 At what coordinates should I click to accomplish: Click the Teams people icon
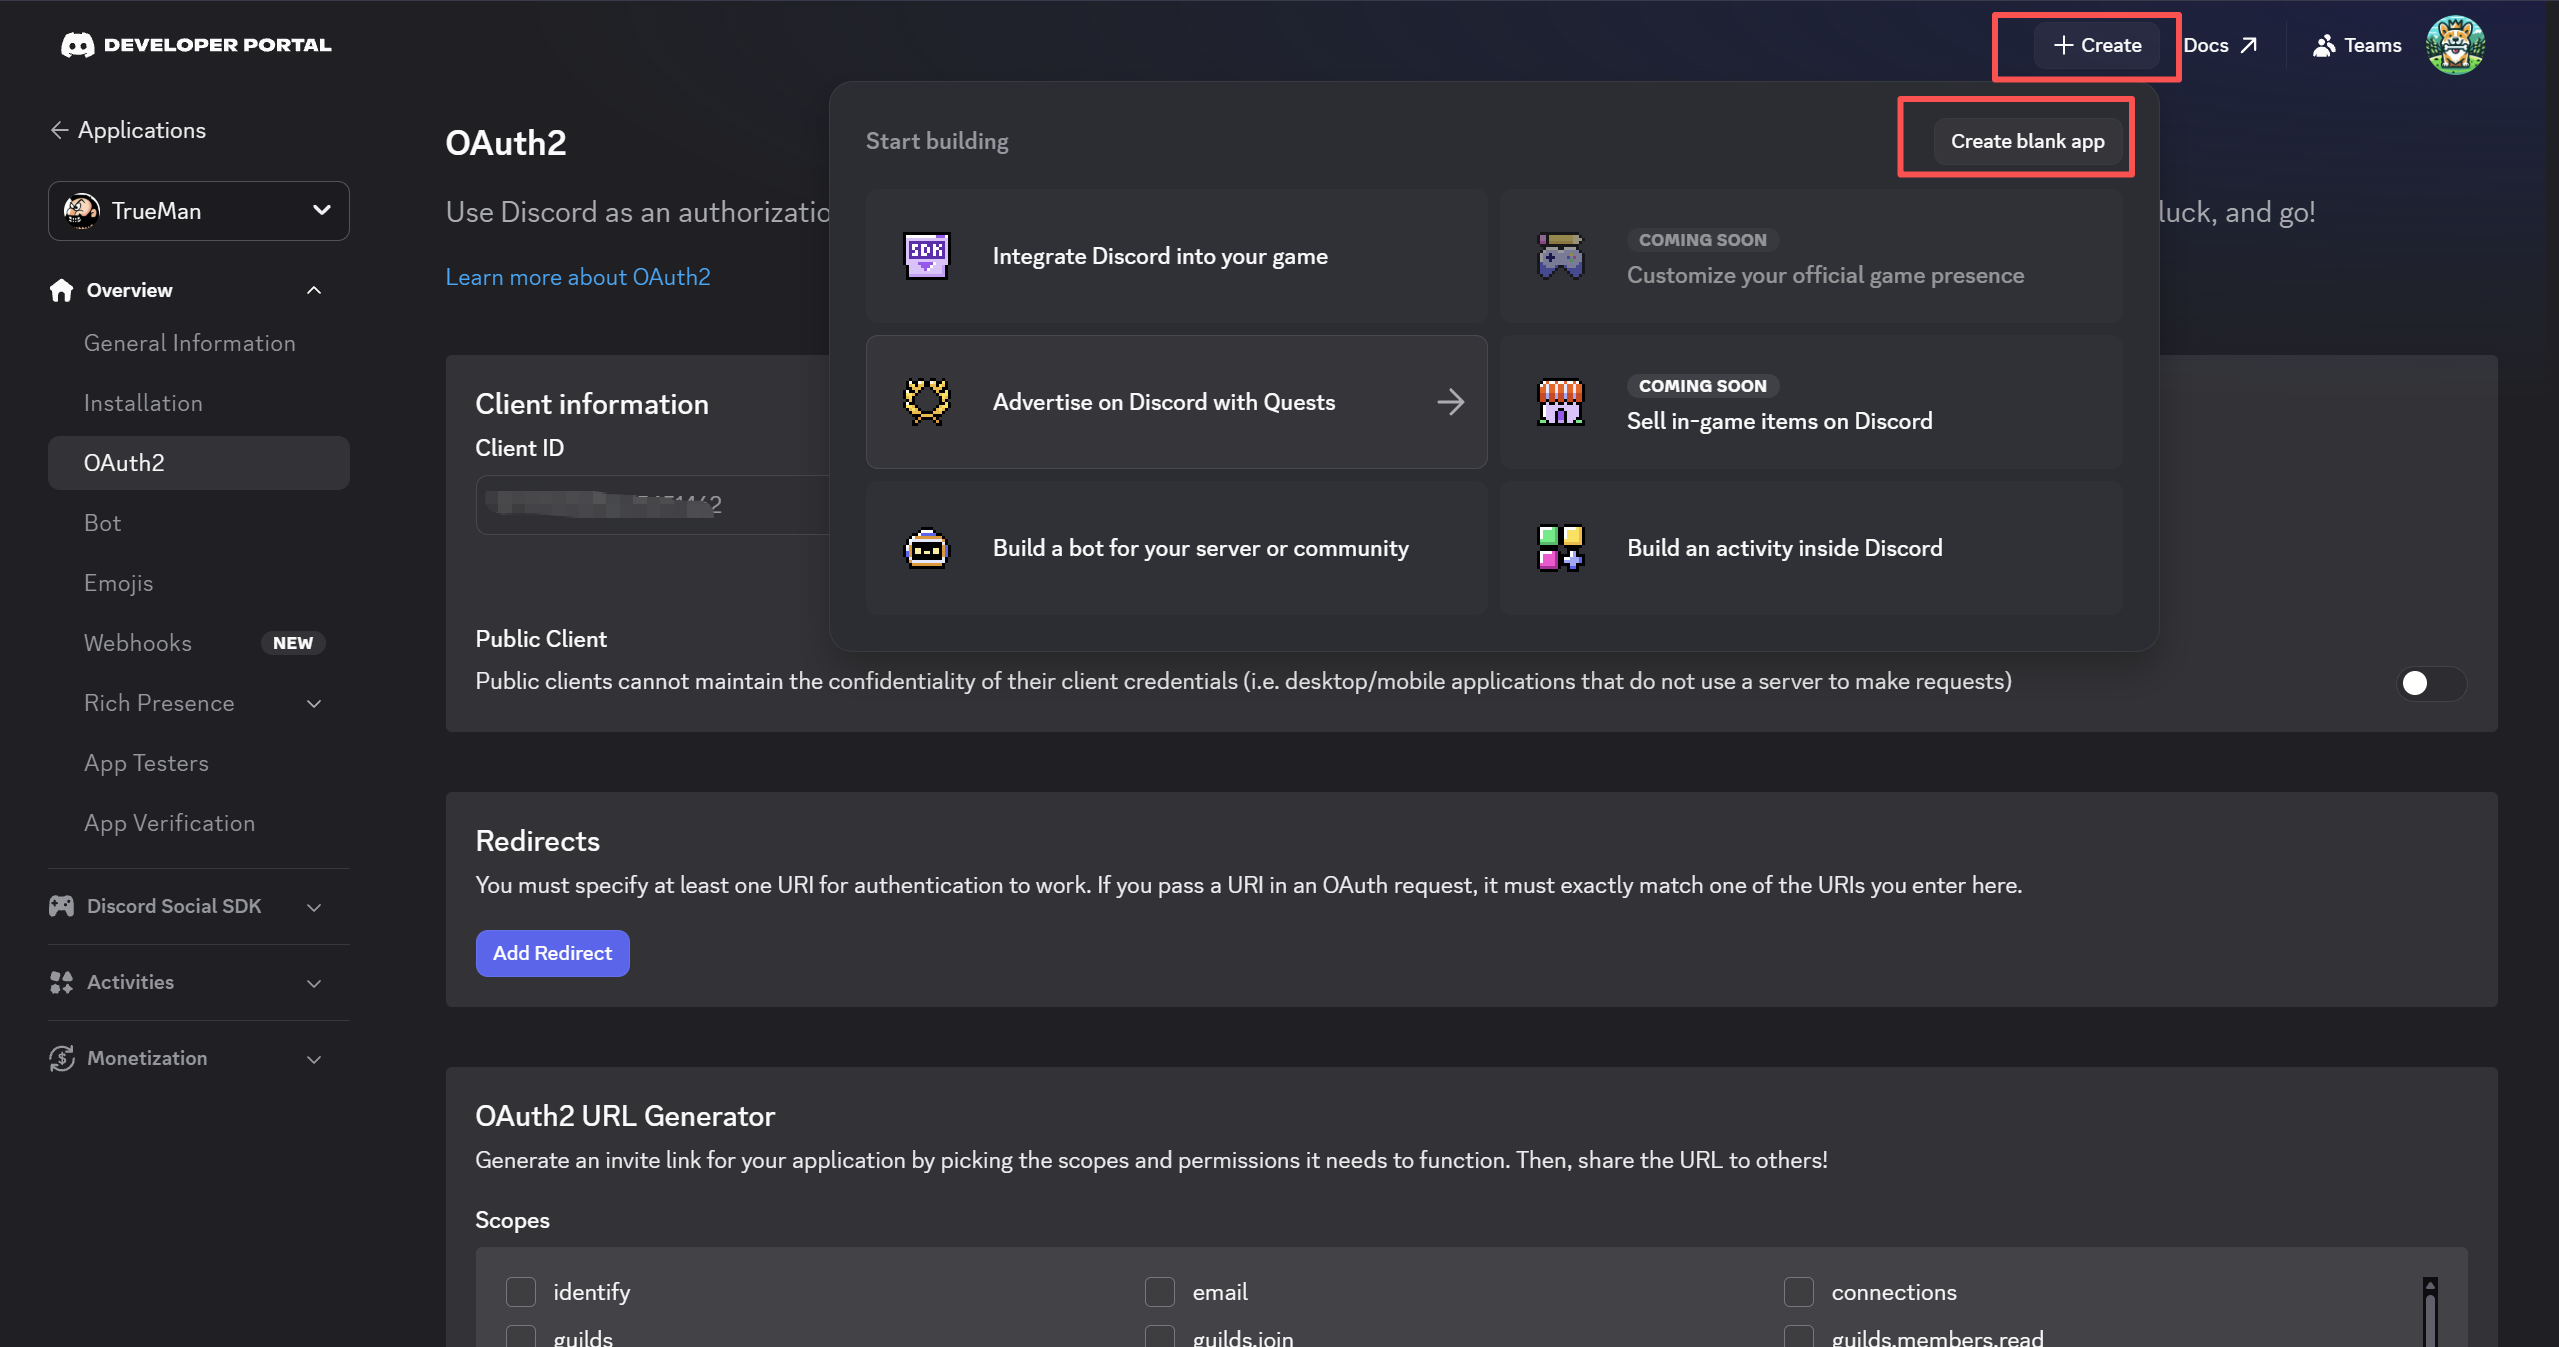[x=2323, y=45]
